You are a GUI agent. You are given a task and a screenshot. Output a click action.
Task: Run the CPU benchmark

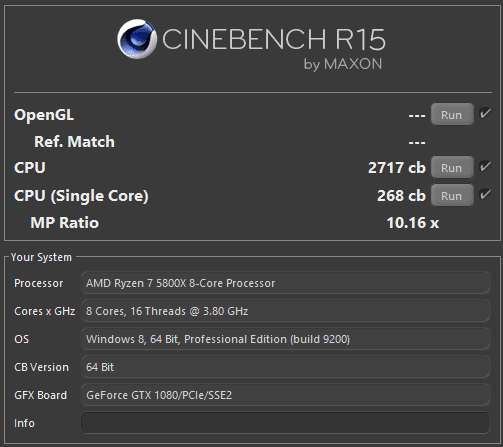(452, 168)
